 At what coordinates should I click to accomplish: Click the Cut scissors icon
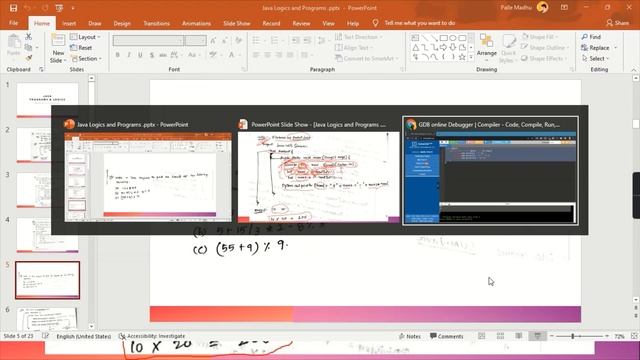pos(29,37)
